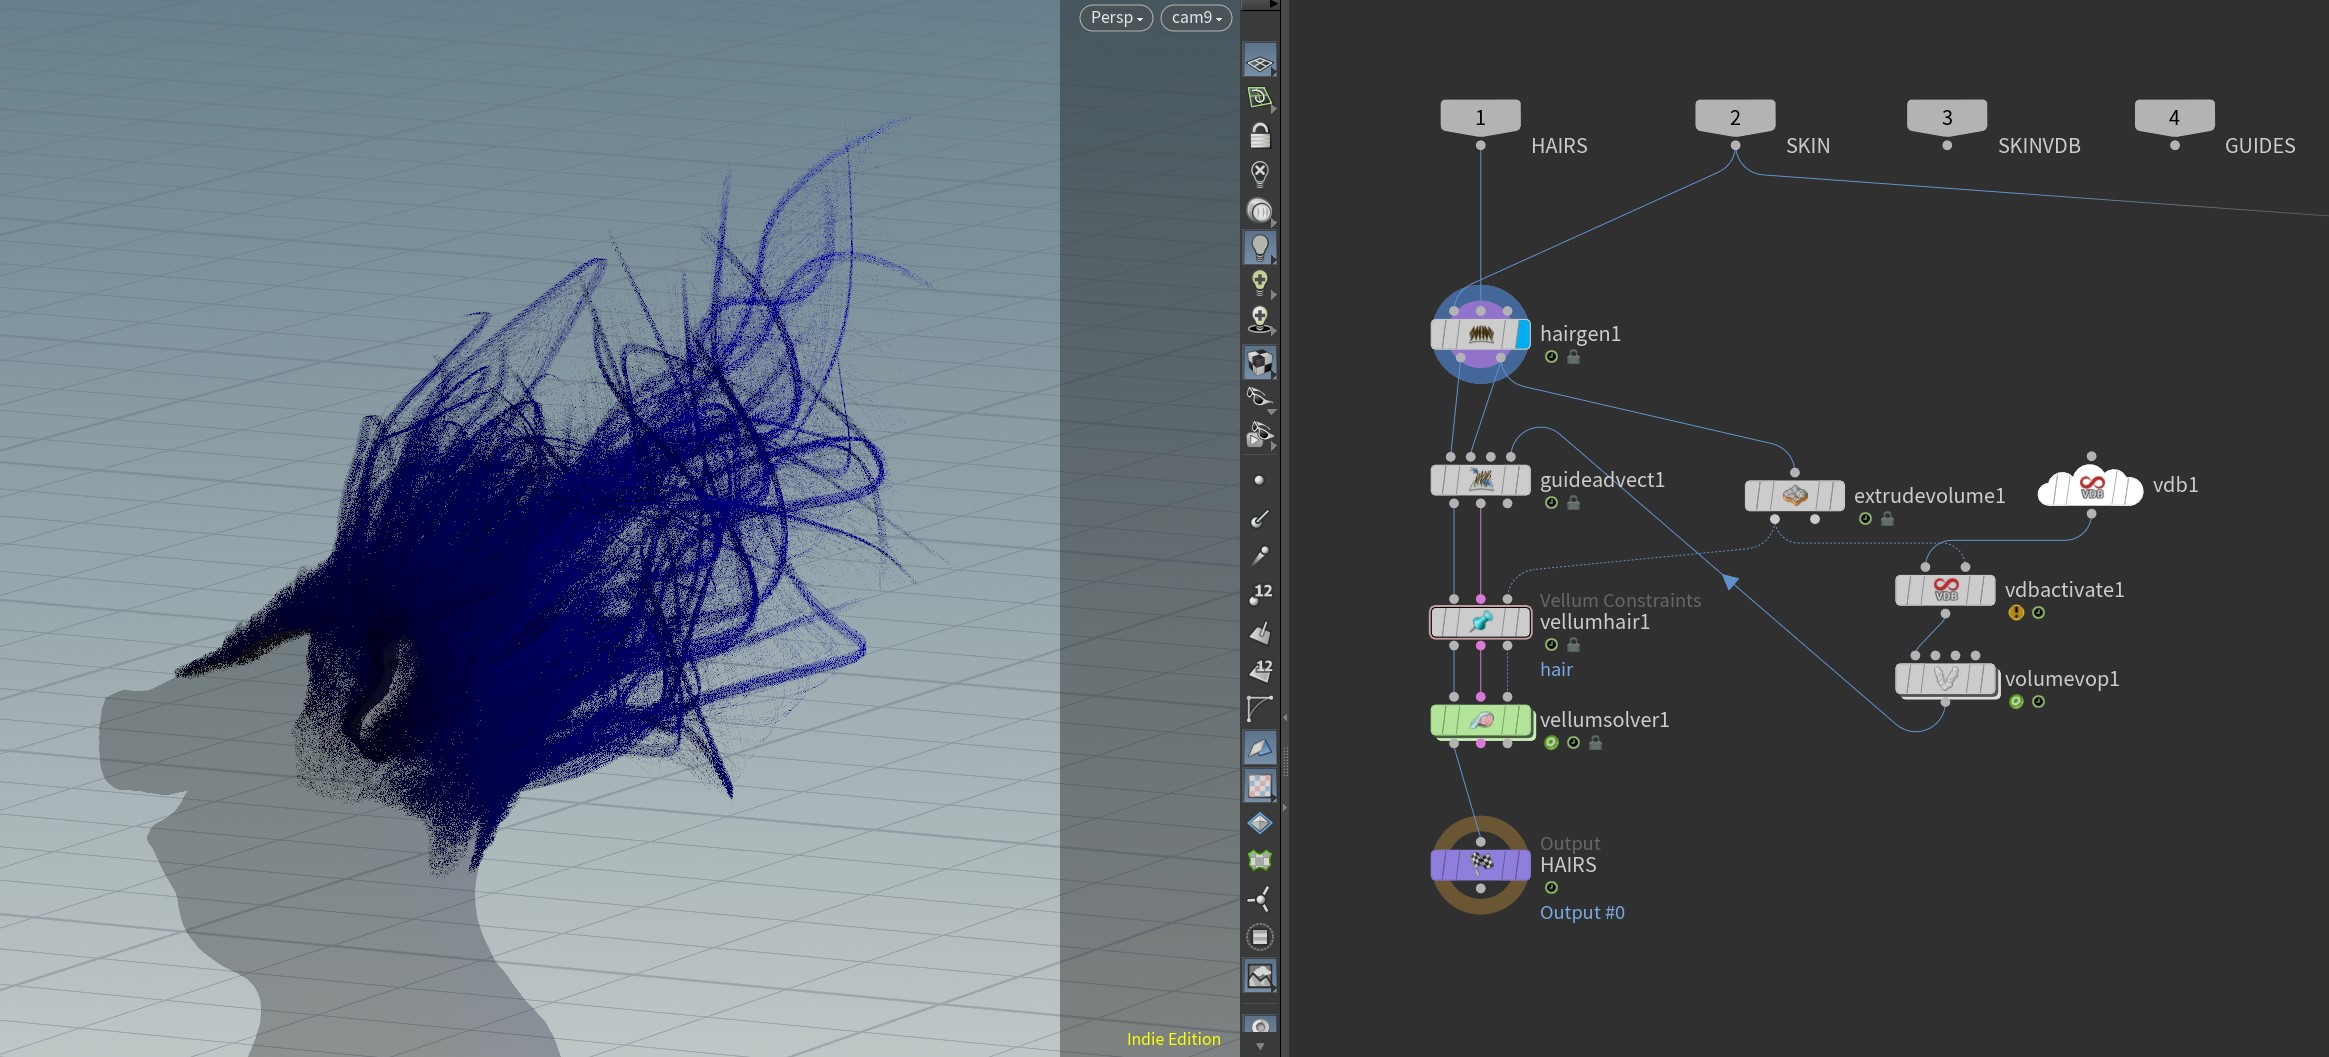The width and height of the screenshot is (2329, 1057).
Task: Toggle the display flag on volumevop1
Action: [1987, 679]
